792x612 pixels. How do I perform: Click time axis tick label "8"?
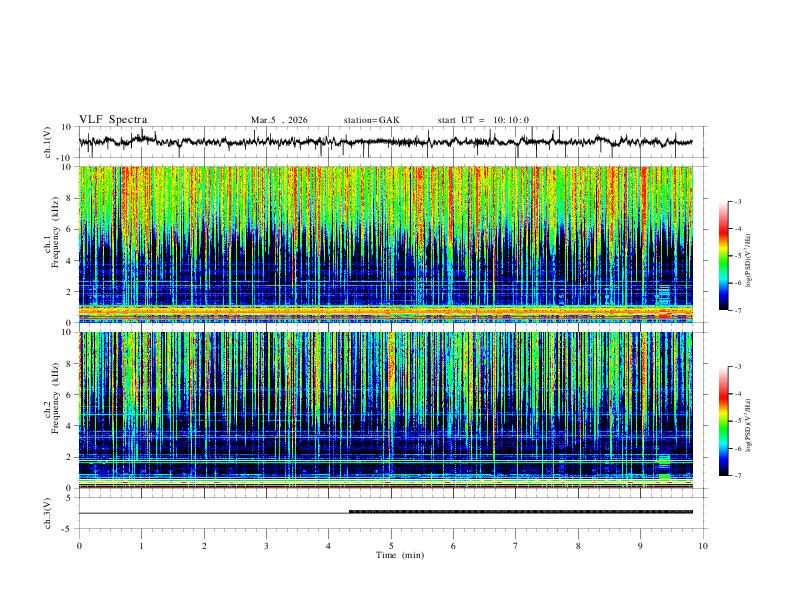(578, 546)
